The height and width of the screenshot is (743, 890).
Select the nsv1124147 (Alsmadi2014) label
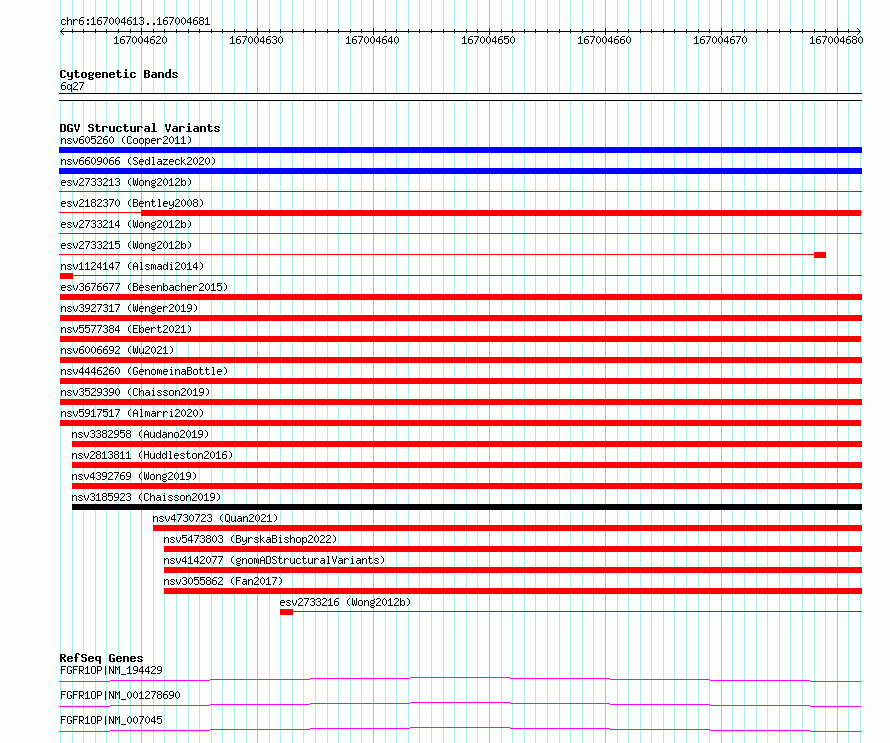pyautogui.click(x=132, y=266)
